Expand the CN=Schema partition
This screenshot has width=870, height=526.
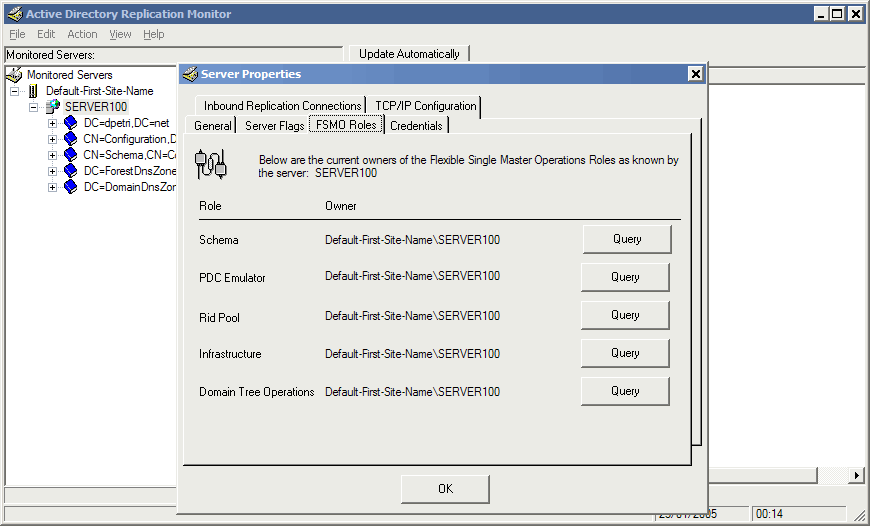(52, 155)
